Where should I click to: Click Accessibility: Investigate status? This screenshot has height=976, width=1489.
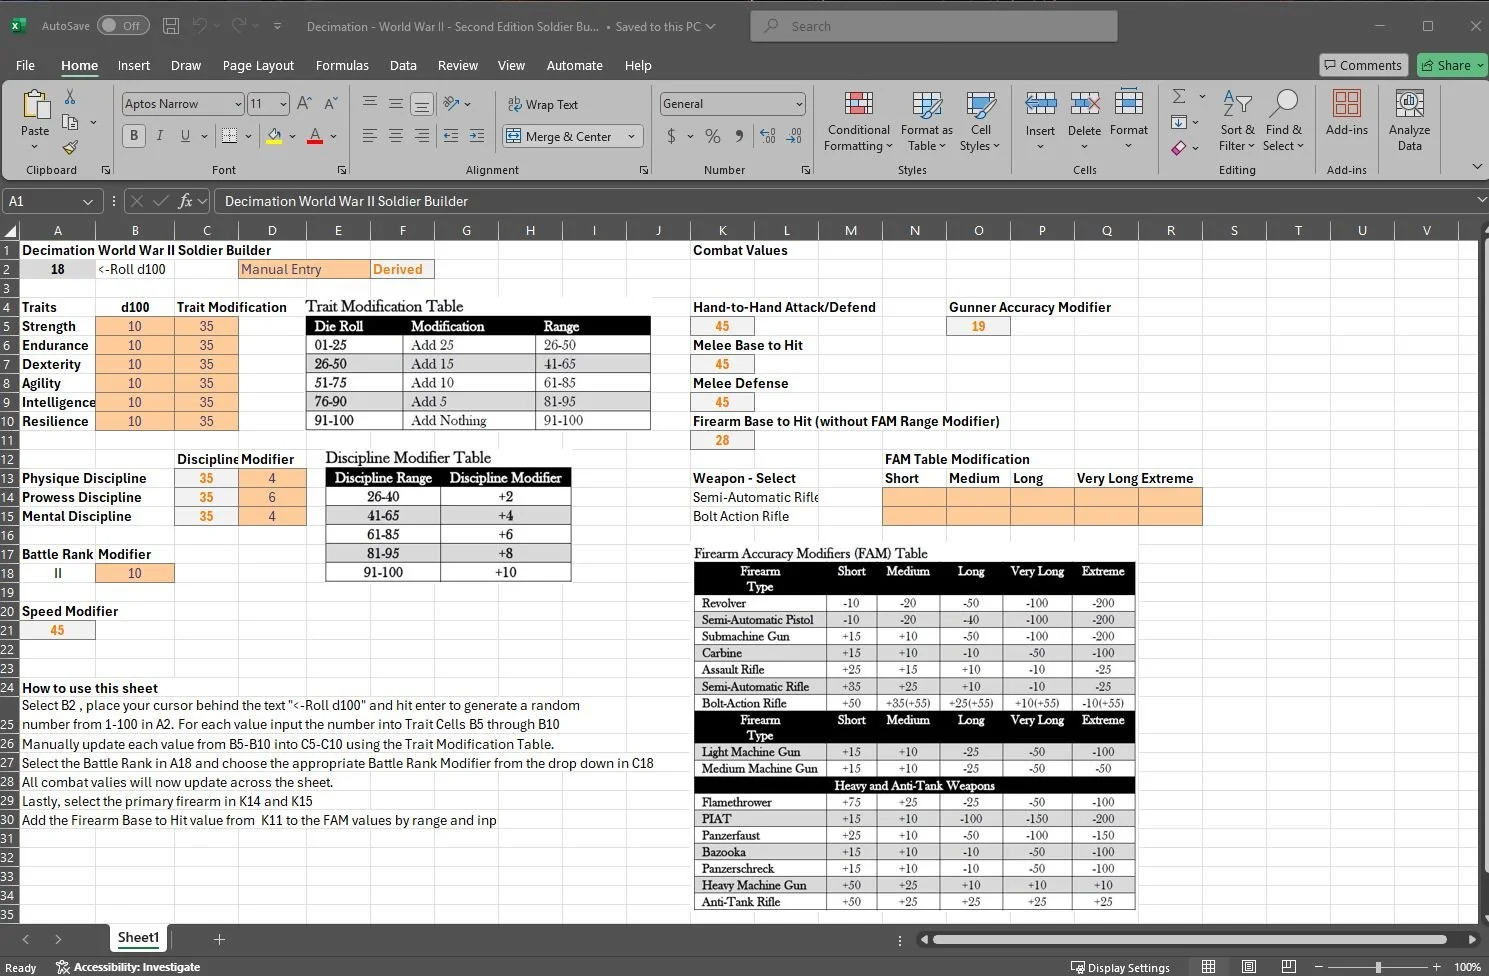(x=128, y=967)
